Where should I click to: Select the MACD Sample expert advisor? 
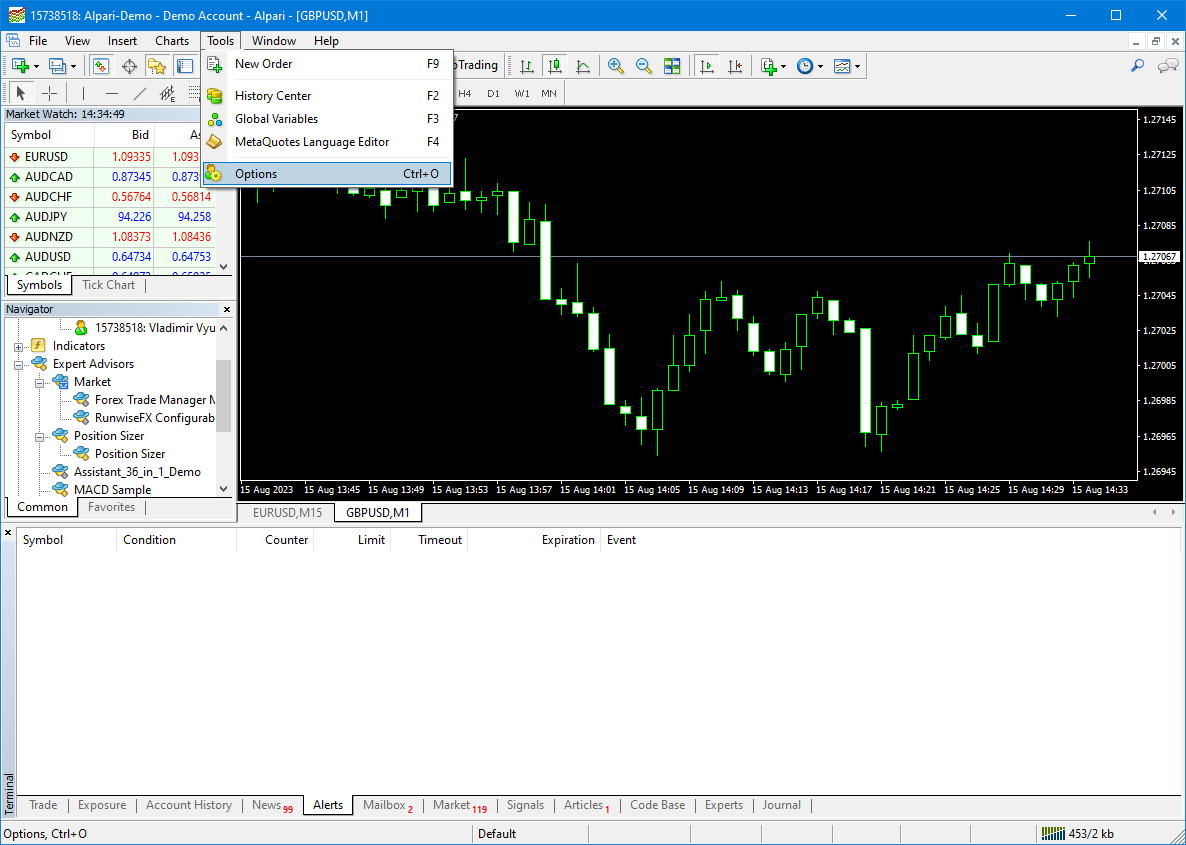point(112,489)
